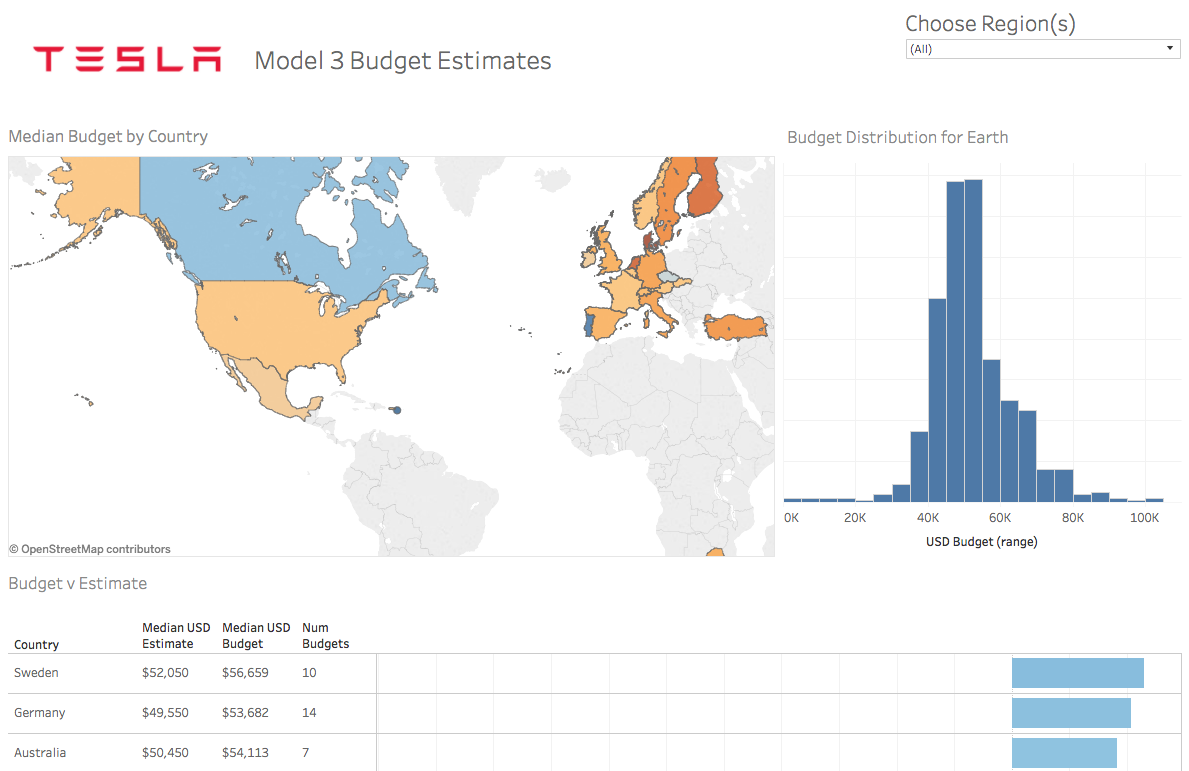Click Spain on the map
The image size is (1189, 771).
(x=607, y=322)
